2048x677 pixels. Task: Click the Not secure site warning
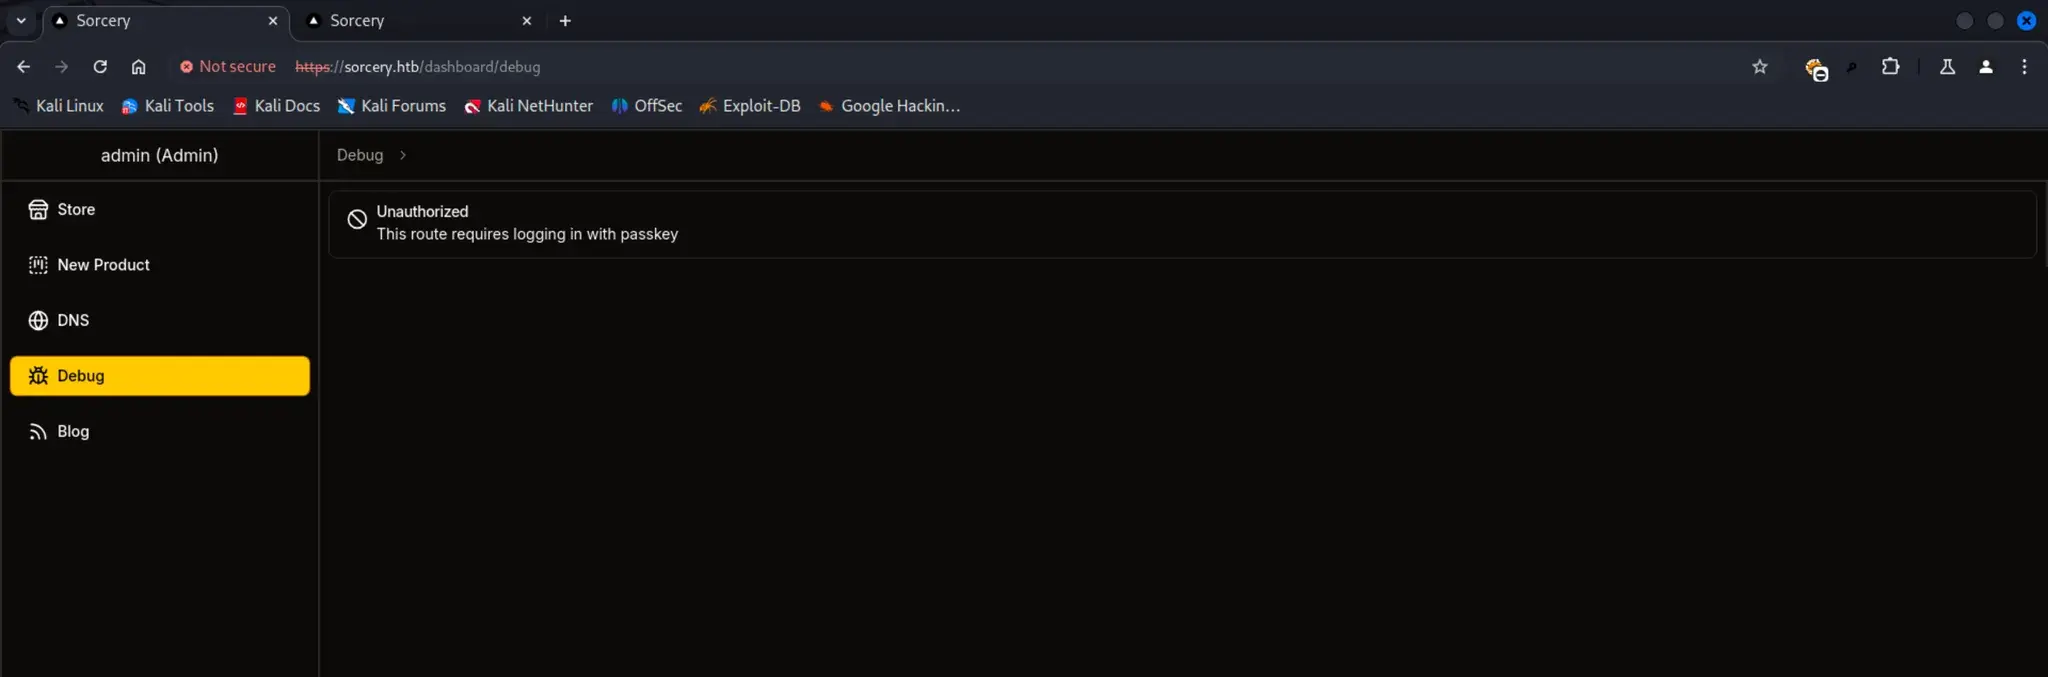tap(228, 67)
